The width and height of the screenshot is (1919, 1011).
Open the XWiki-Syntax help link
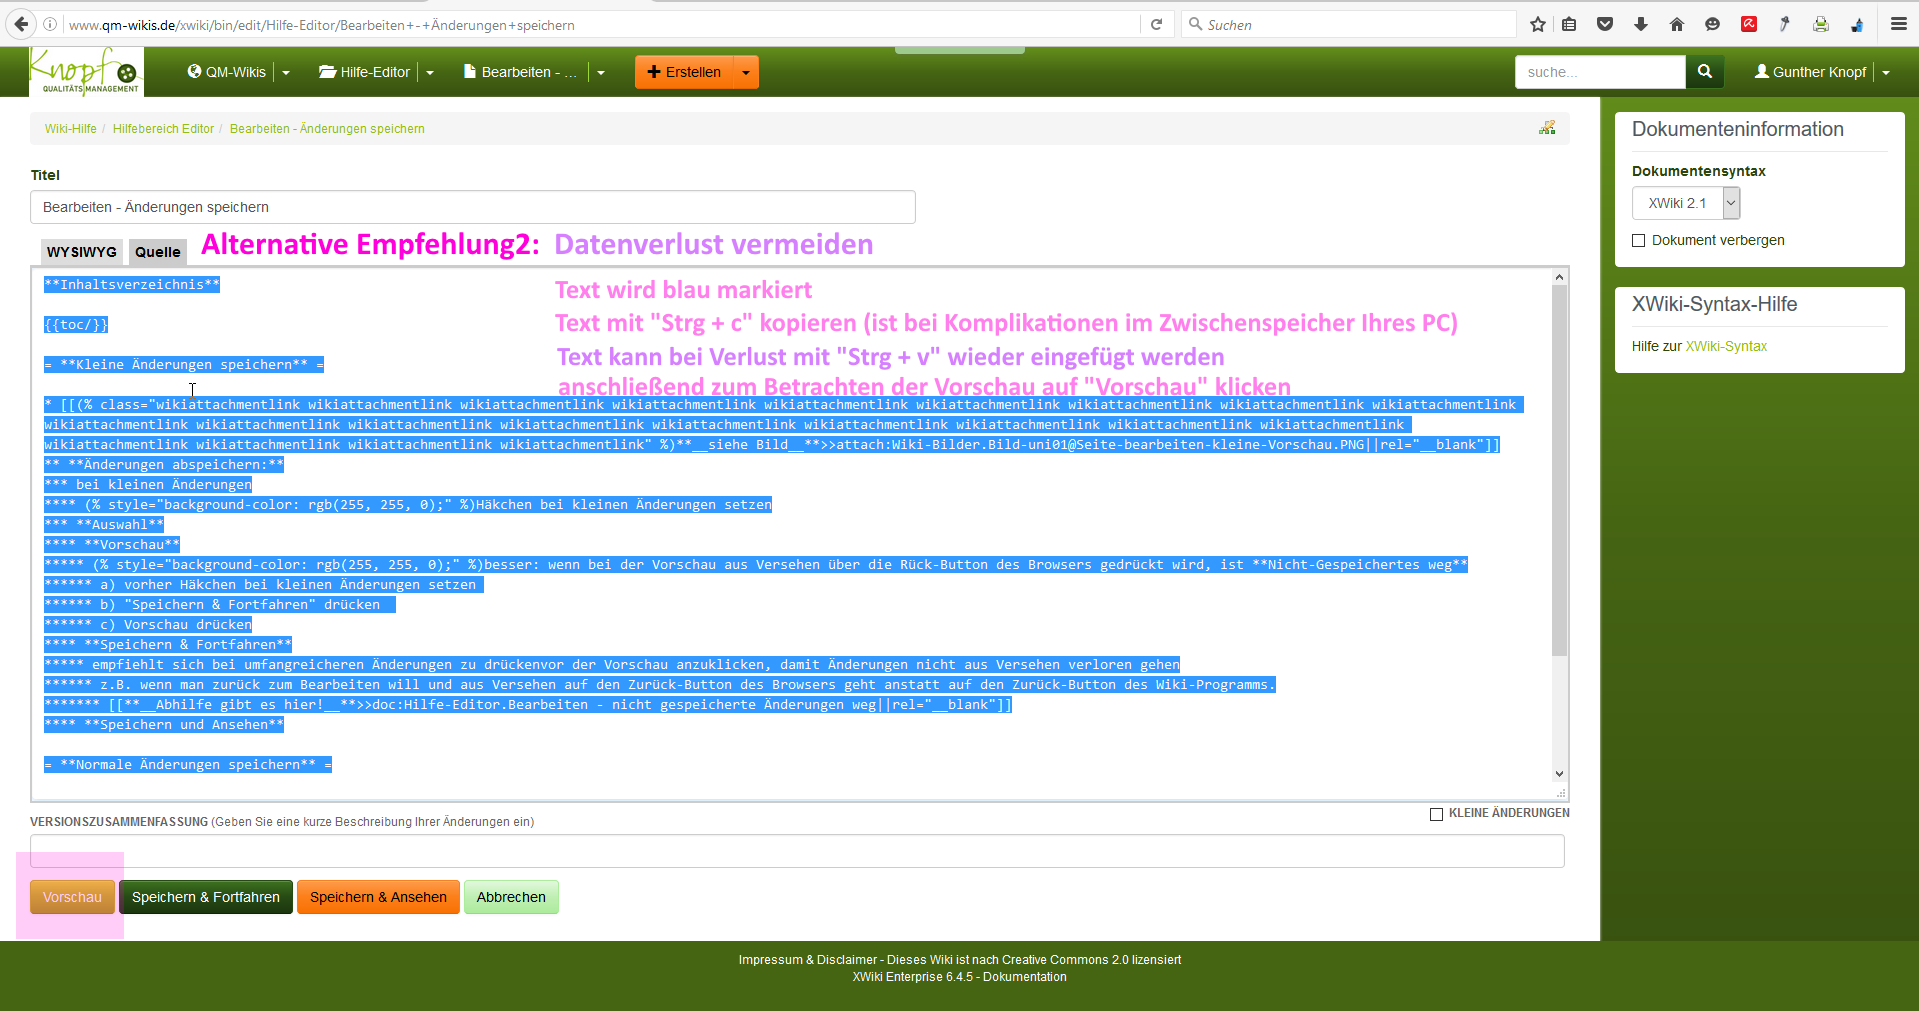click(1726, 346)
